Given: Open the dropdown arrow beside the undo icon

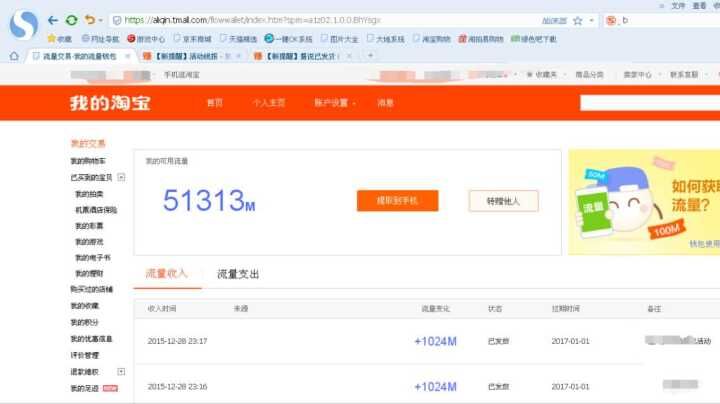Looking at the screenshot, I should point(101,21).
